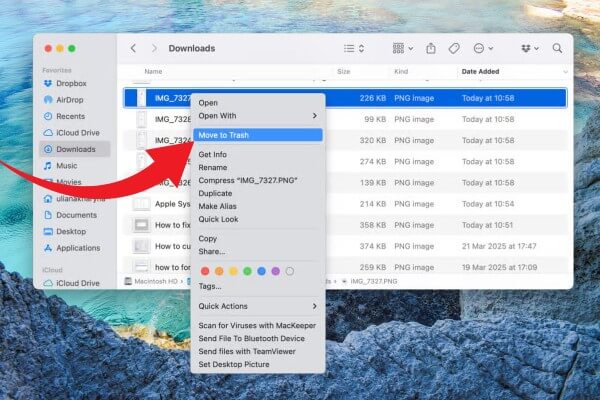Open the group-by grid dropdown

tap(403, 48)
